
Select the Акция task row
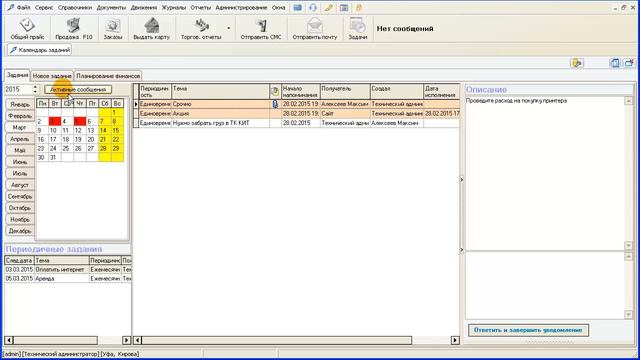298,113
